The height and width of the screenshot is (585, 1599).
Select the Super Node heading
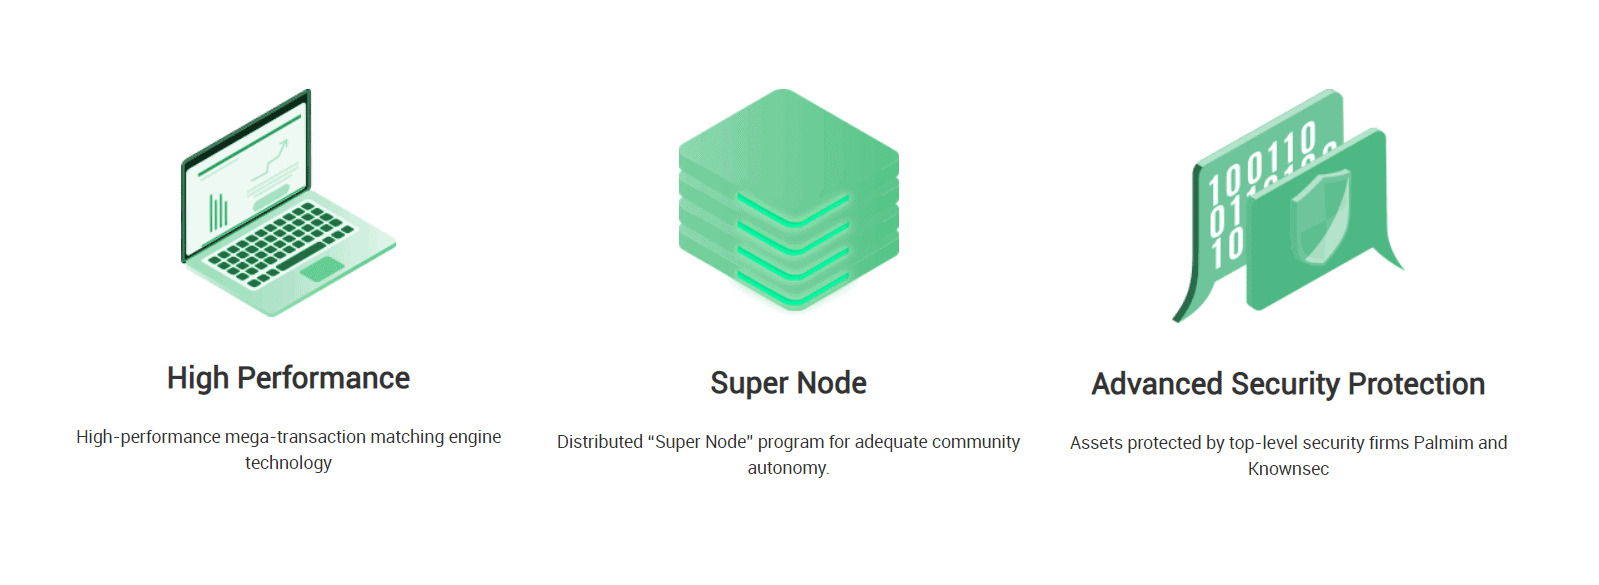coord(788,383)
